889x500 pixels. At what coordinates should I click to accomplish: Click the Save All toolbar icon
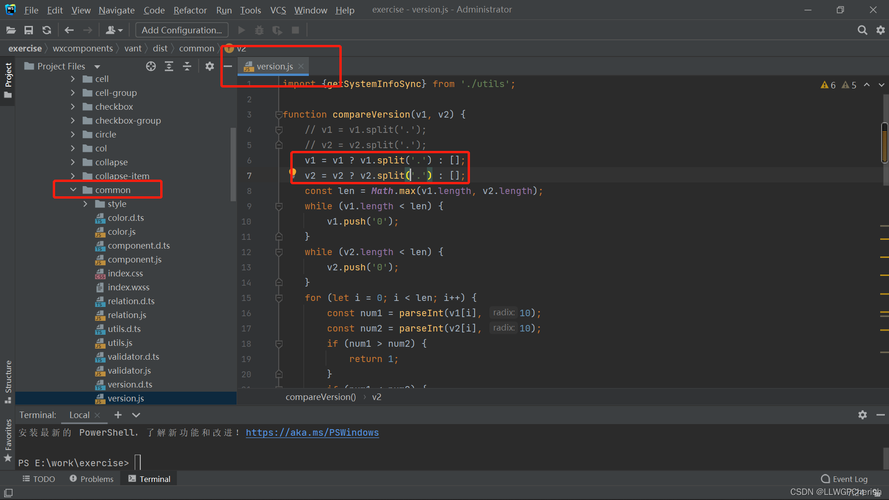coord(28,30)
